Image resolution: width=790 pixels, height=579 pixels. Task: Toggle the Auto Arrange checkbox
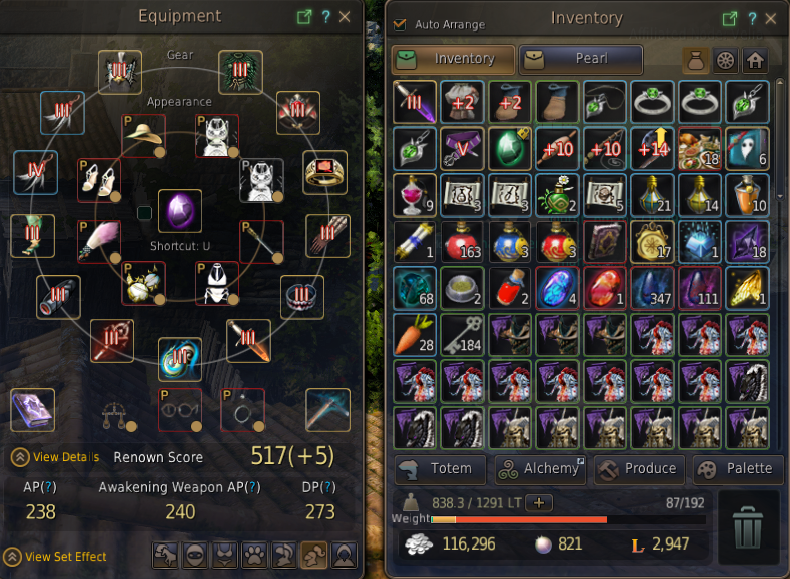coord(400,24)
